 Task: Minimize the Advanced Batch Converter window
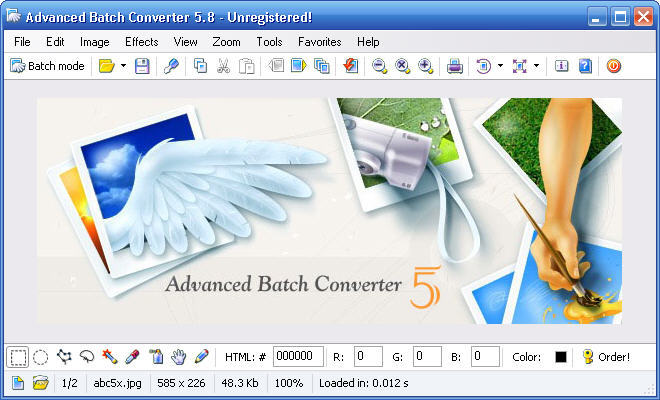[596, 17]
